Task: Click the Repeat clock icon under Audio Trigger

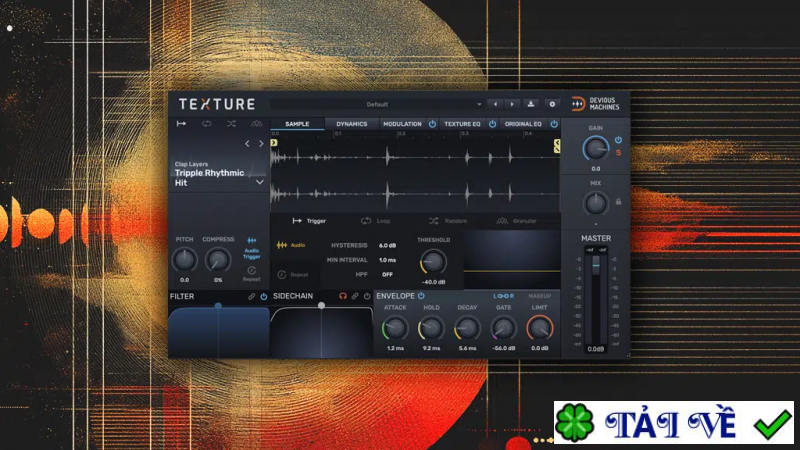Action: click(x=252, y=270)
